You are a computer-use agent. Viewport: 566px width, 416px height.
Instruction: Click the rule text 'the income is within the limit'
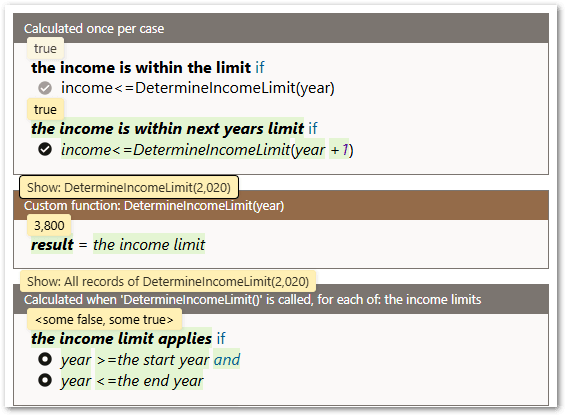pos(141,68)
